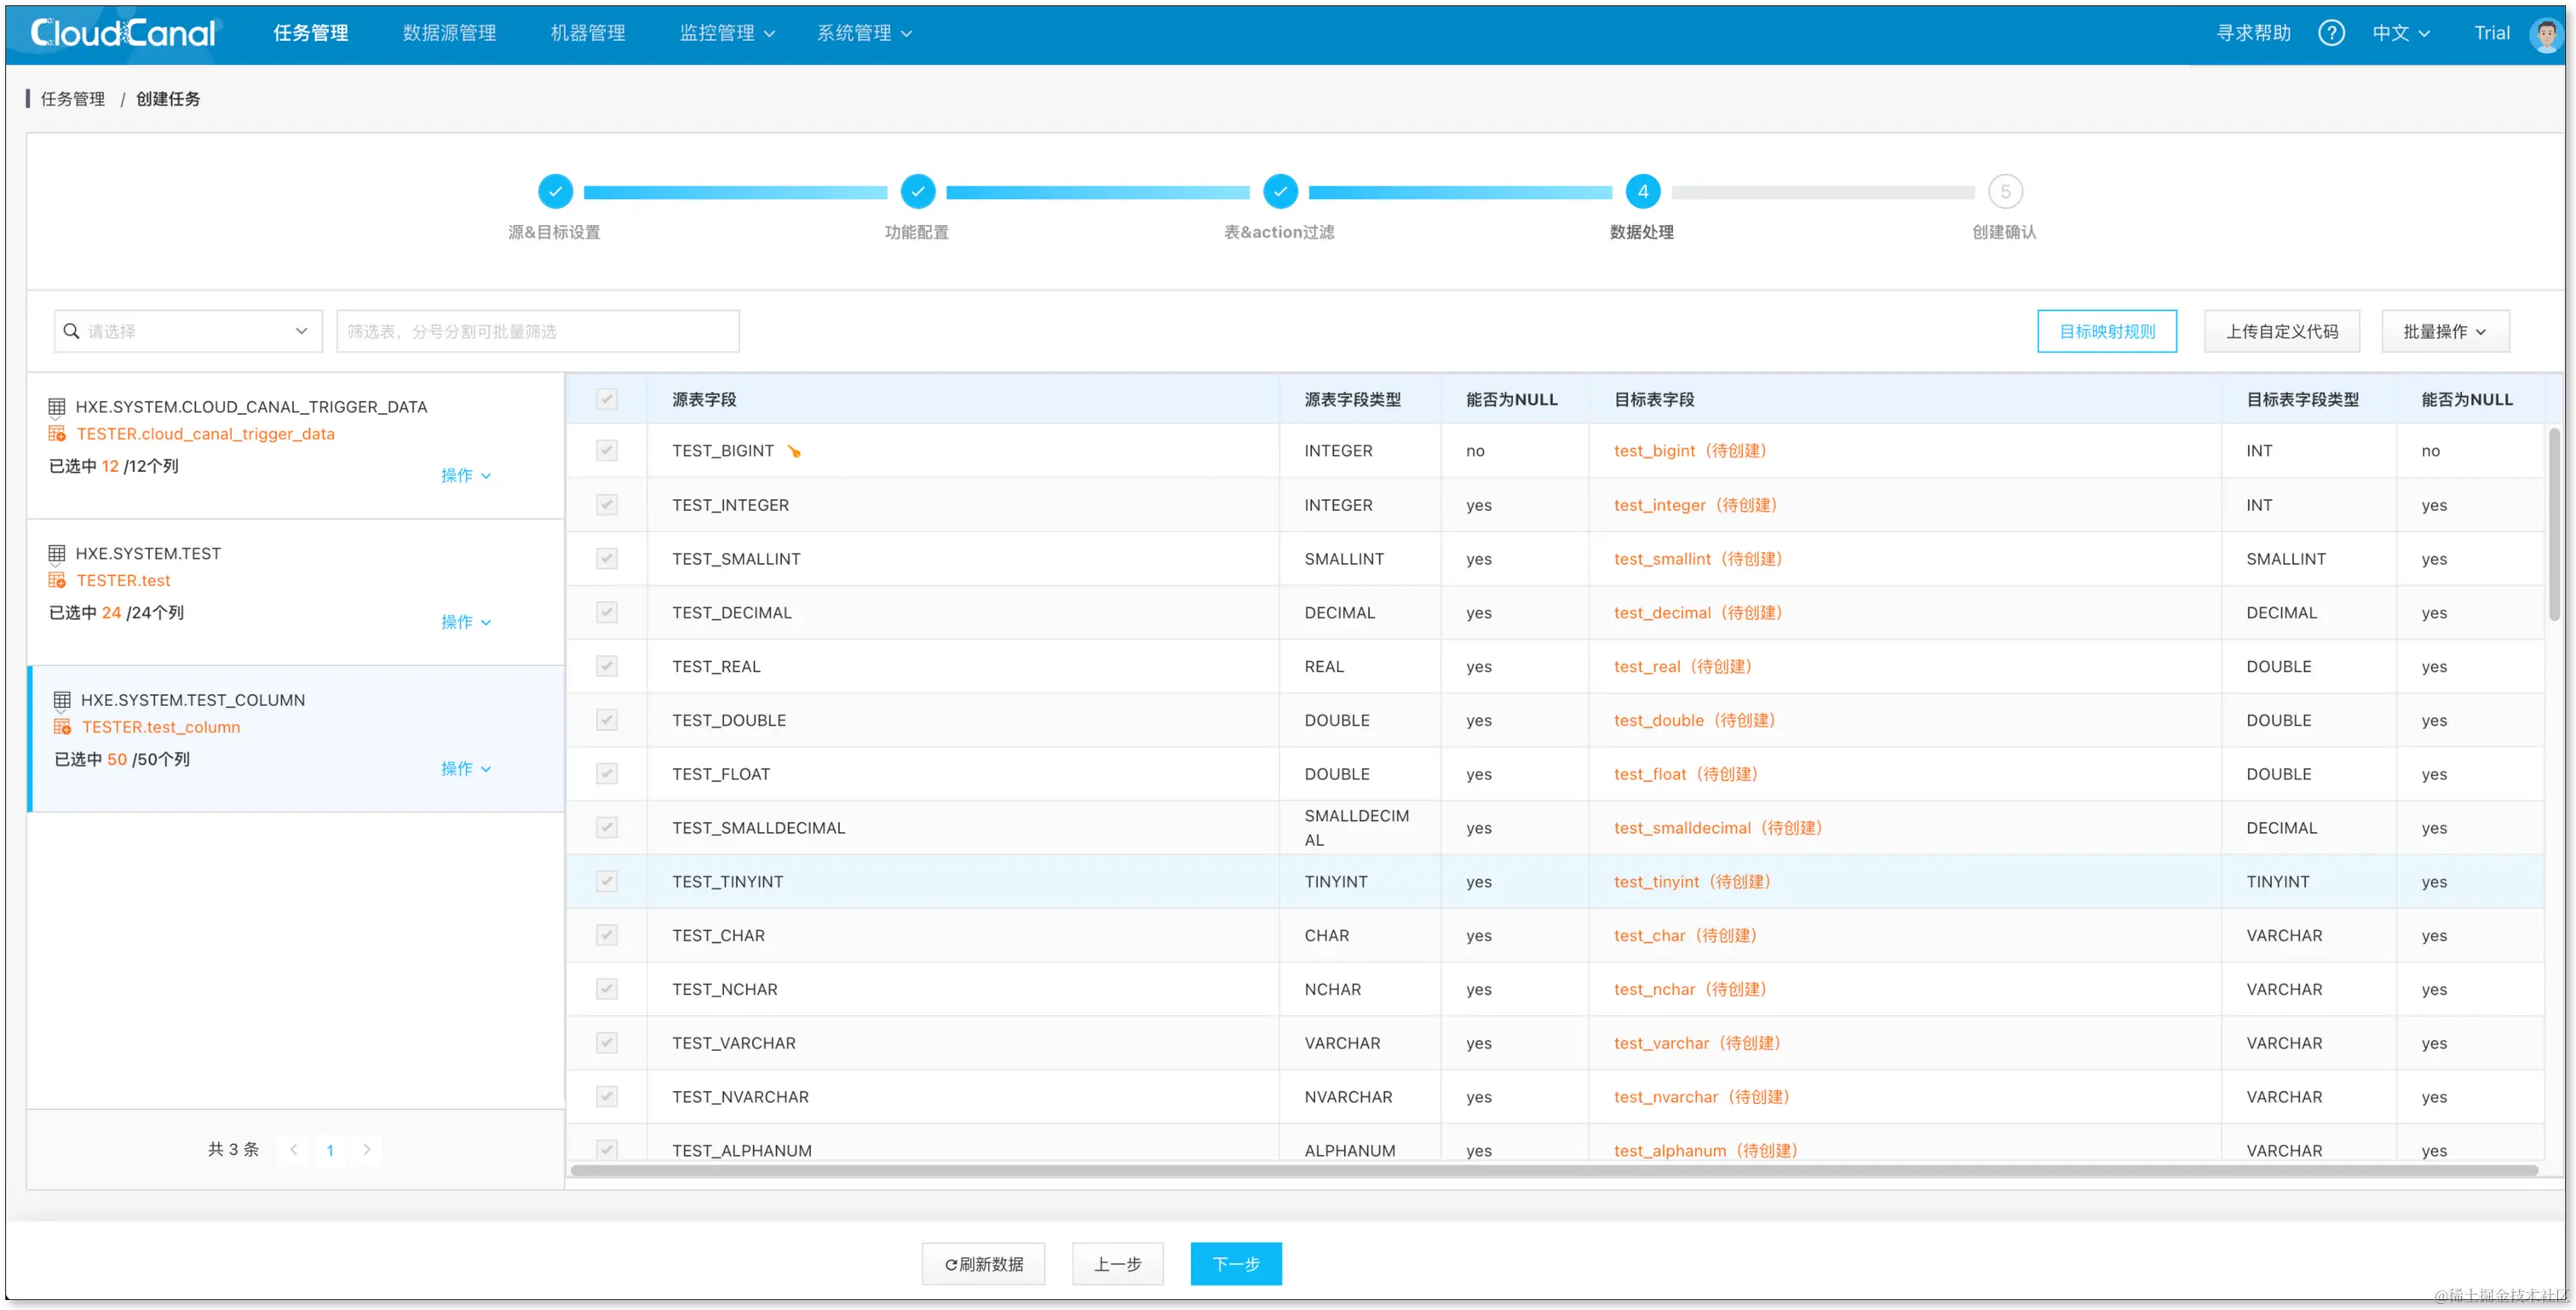Toggle the select-all header checkbox
2576x1310 pixels.
607,399
